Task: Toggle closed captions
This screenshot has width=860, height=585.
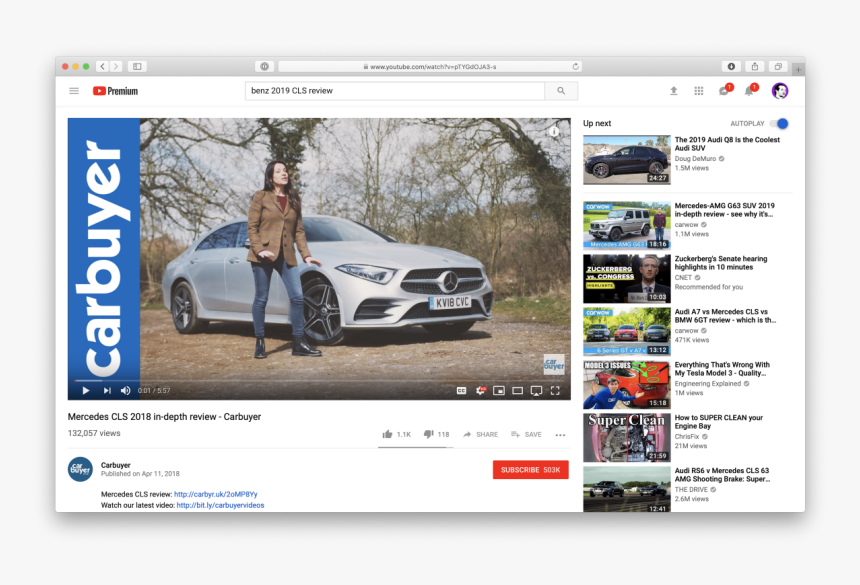Action: tap(461, 390)
